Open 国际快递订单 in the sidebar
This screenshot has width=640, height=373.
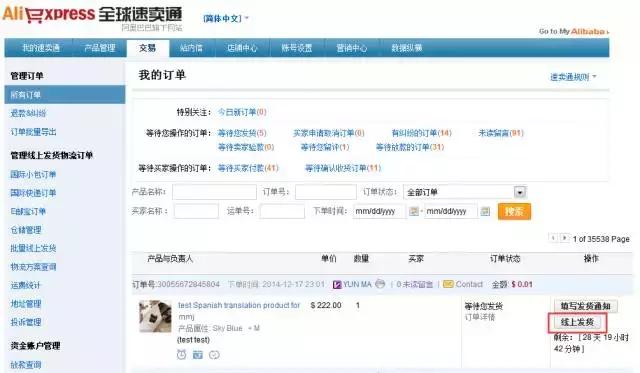[33, 193]
